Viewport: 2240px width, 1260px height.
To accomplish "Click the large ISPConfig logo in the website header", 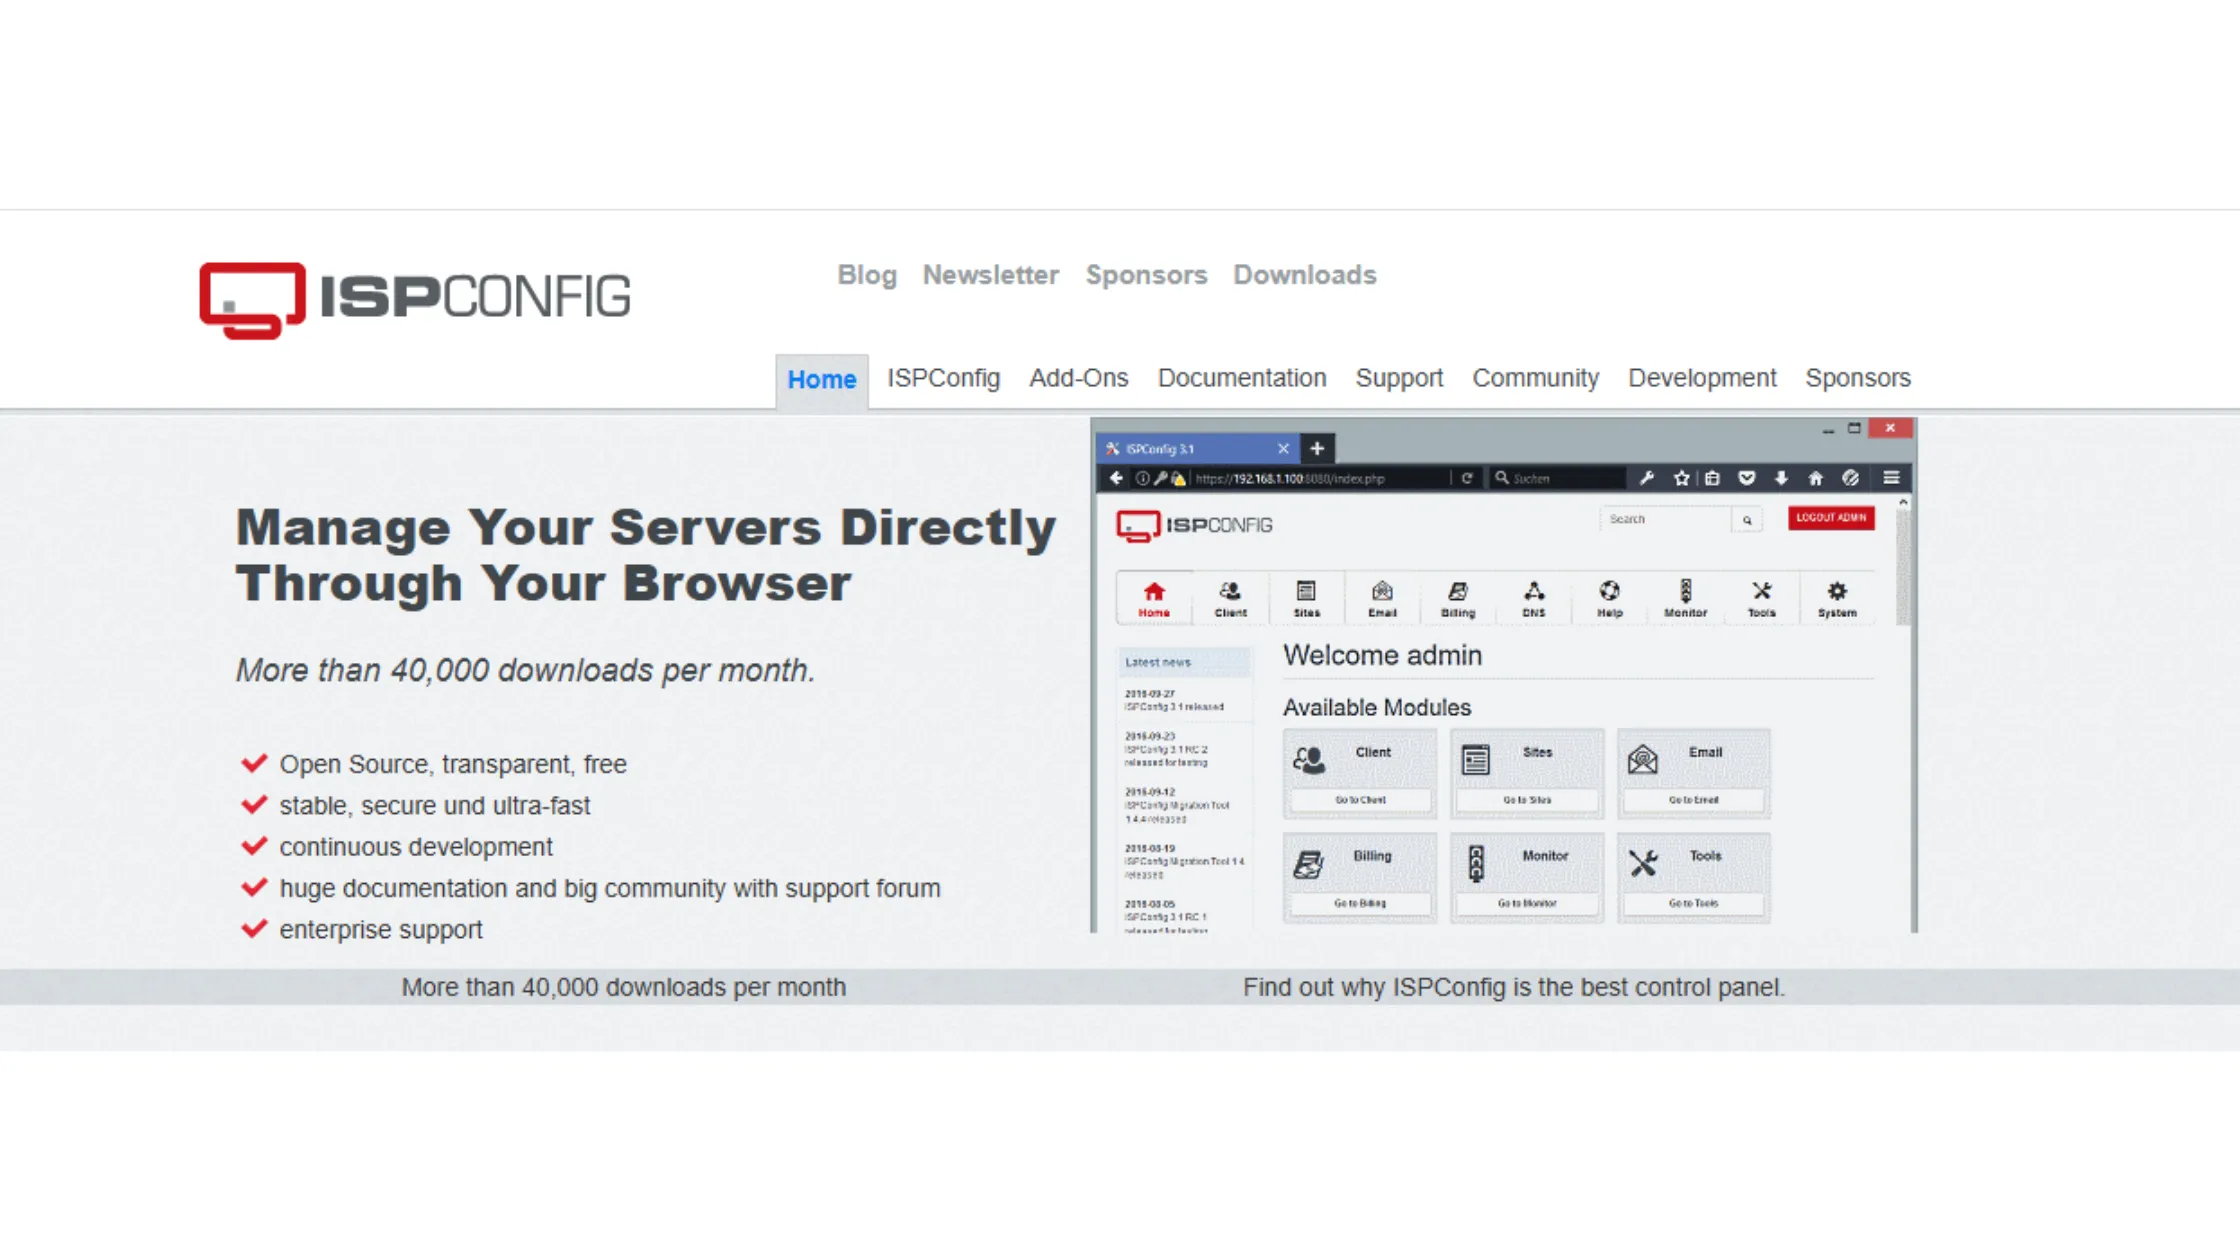I will tap(415, 300).
